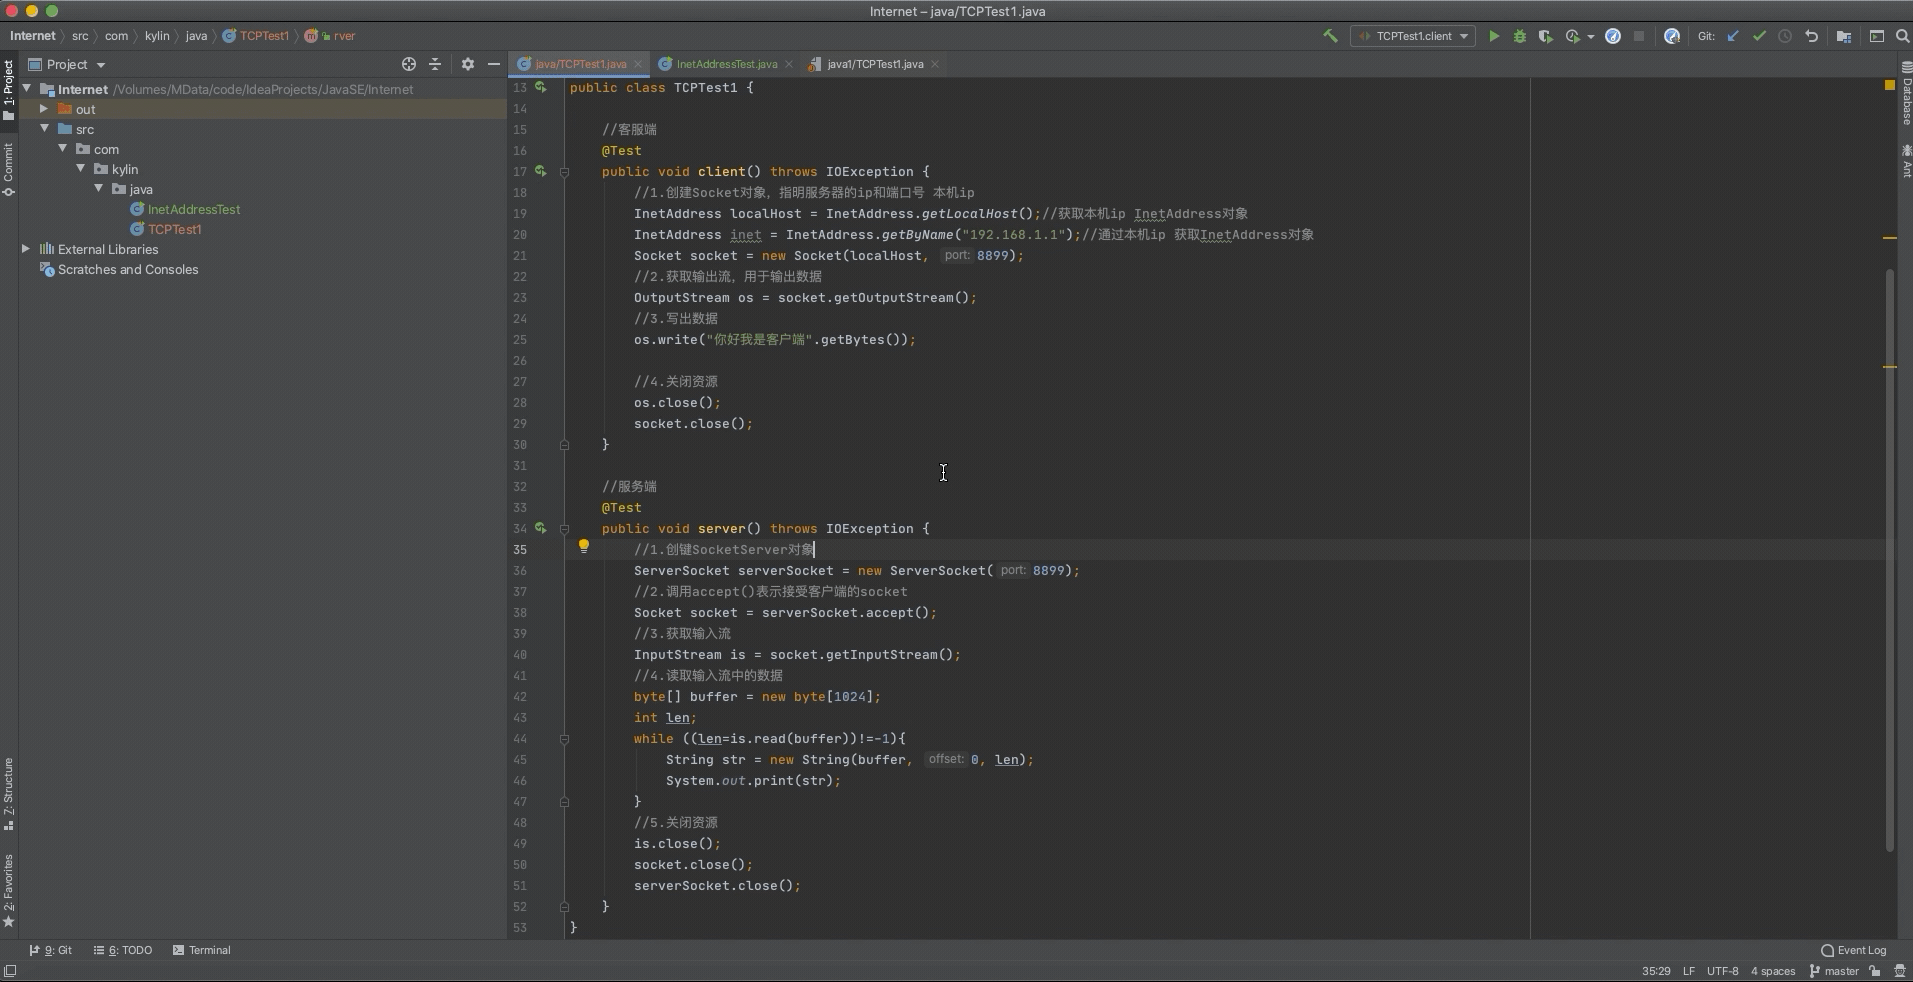Run with Coverage from the toolbar

pyautogui.click(x=1545, y=36)
